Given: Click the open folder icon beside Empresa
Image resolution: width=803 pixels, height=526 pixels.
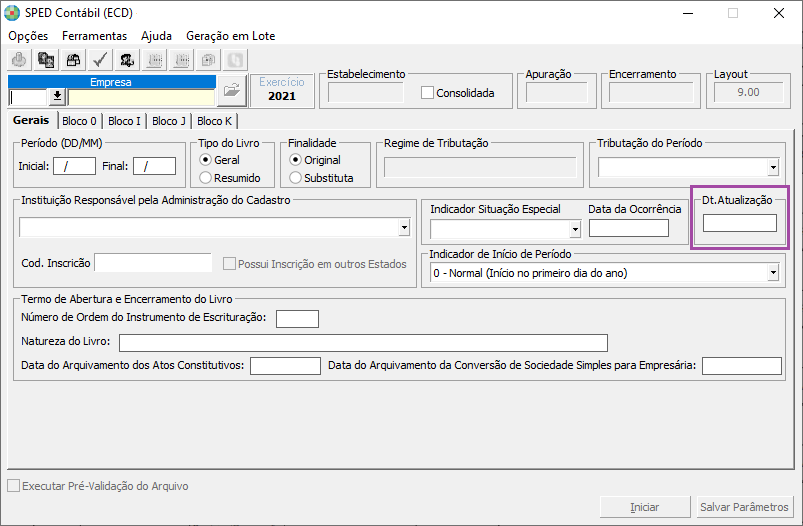Looking at the screenshot, I should (x=232, y=91).
